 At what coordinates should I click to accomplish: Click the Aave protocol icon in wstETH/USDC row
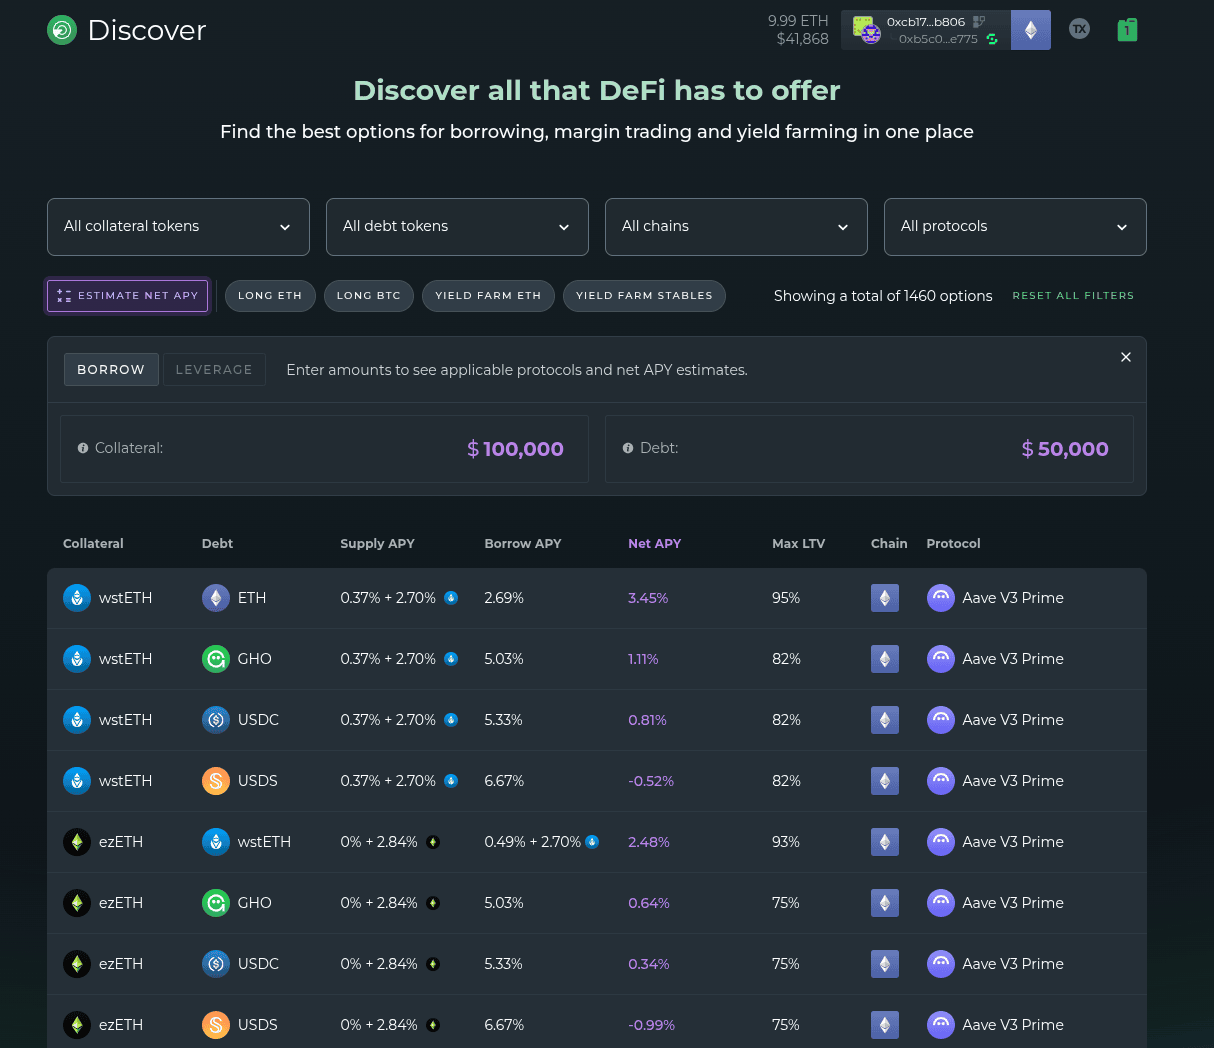pyautogui.click(x=941, y=720)
